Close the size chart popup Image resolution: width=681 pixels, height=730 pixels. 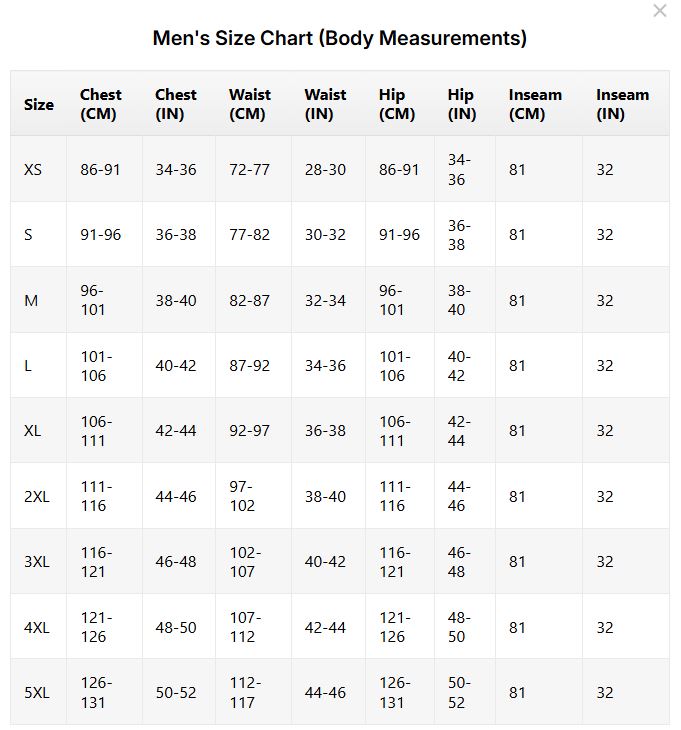pyautogui.click(x=659, y=11)
